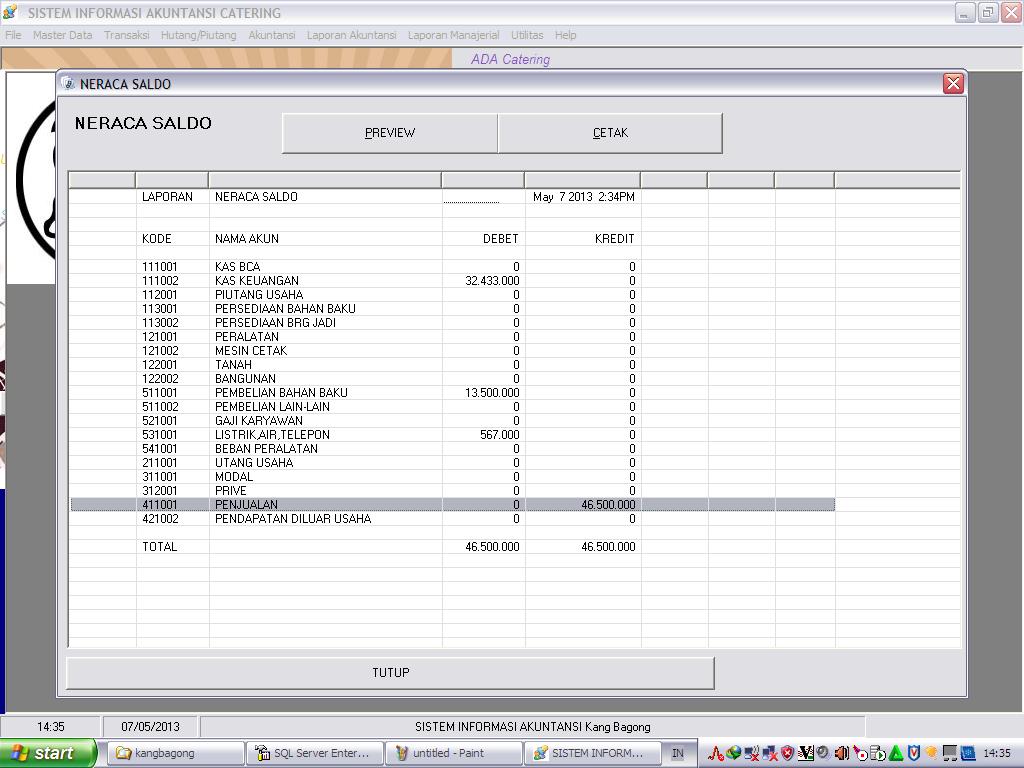Image resolution: width=1024 pixels, height=768 pixels.
Task: Close the Neraca Saldo dialog
Action: (953, 84)
